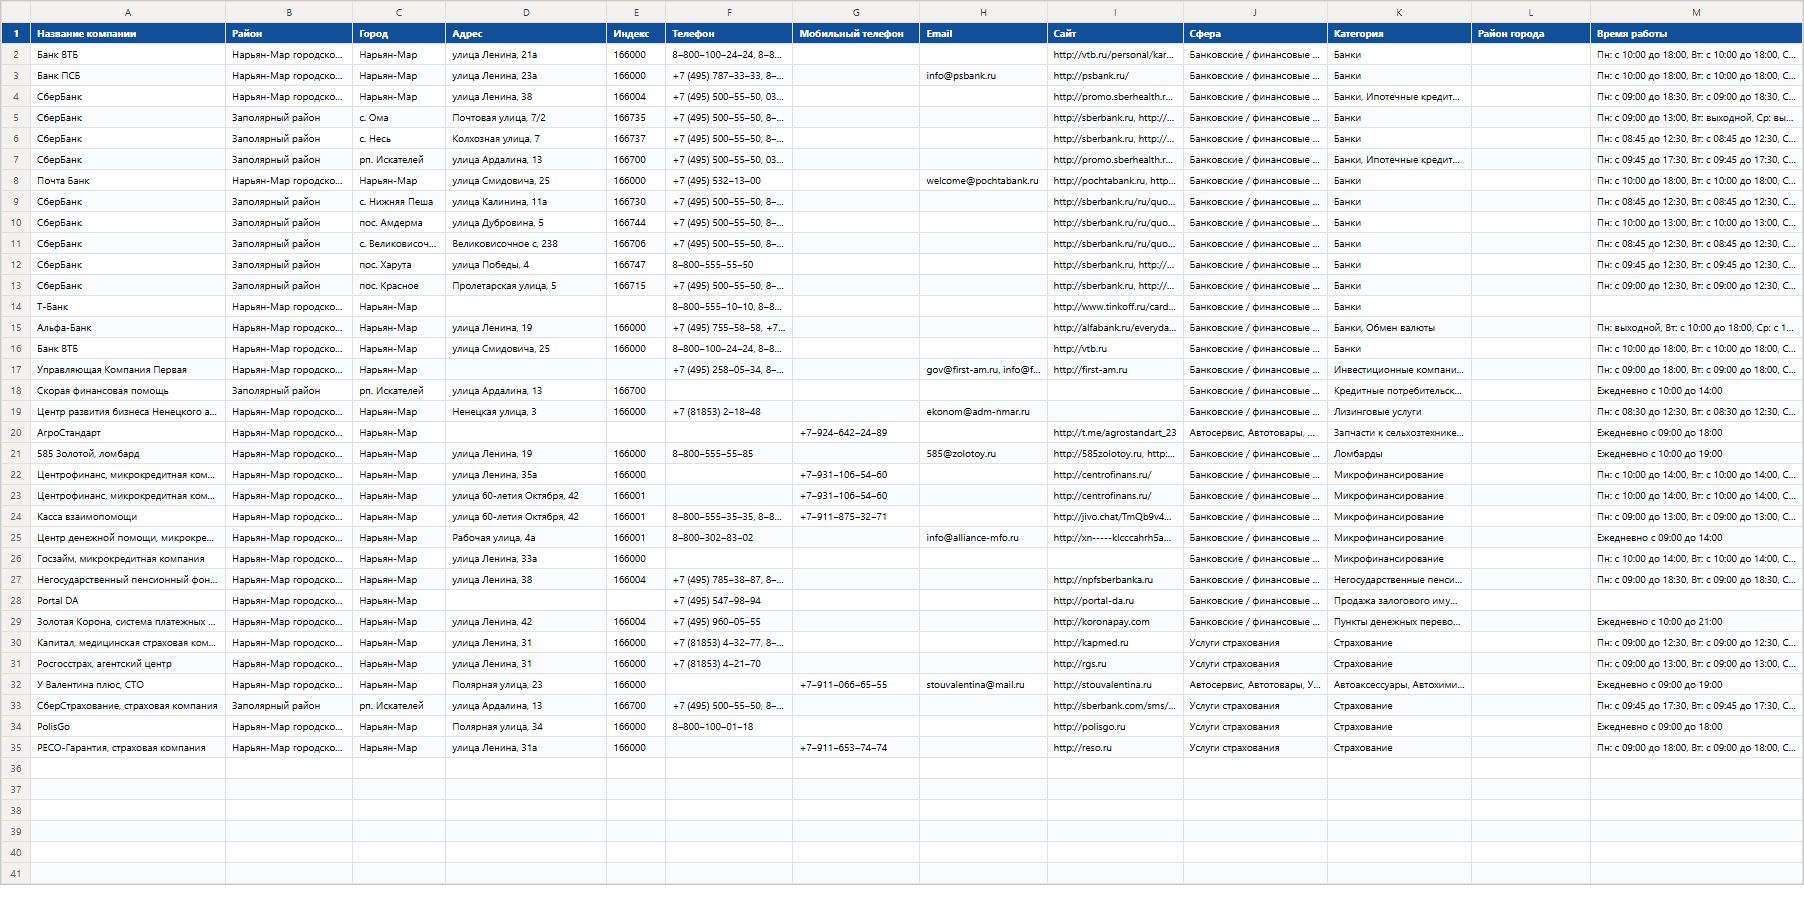The image size is (1804, 902).
Task: Select mobile phone cell +7-924-642-24-89
Action: coord(856,433)
